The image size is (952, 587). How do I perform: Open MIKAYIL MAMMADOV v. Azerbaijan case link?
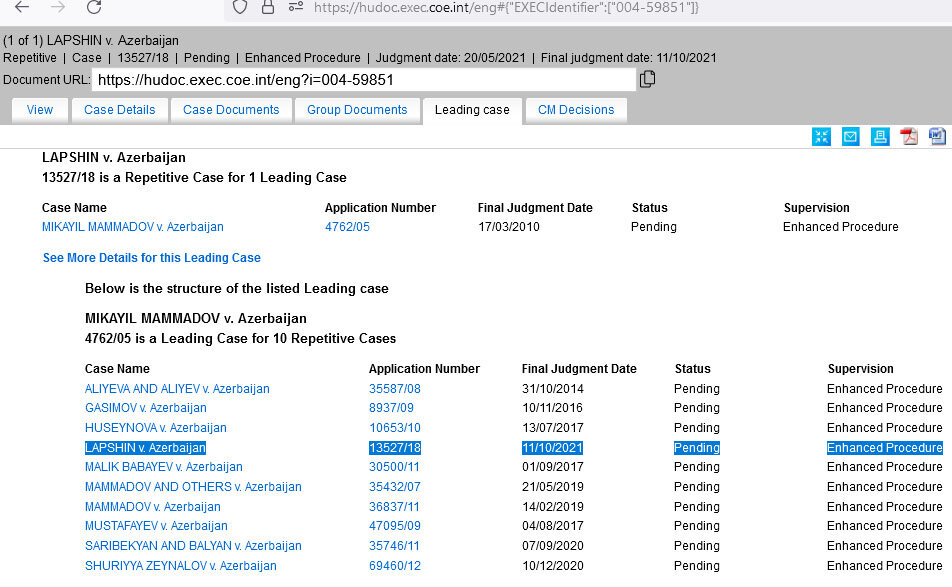pyautogui.click(x=132, y=226)
